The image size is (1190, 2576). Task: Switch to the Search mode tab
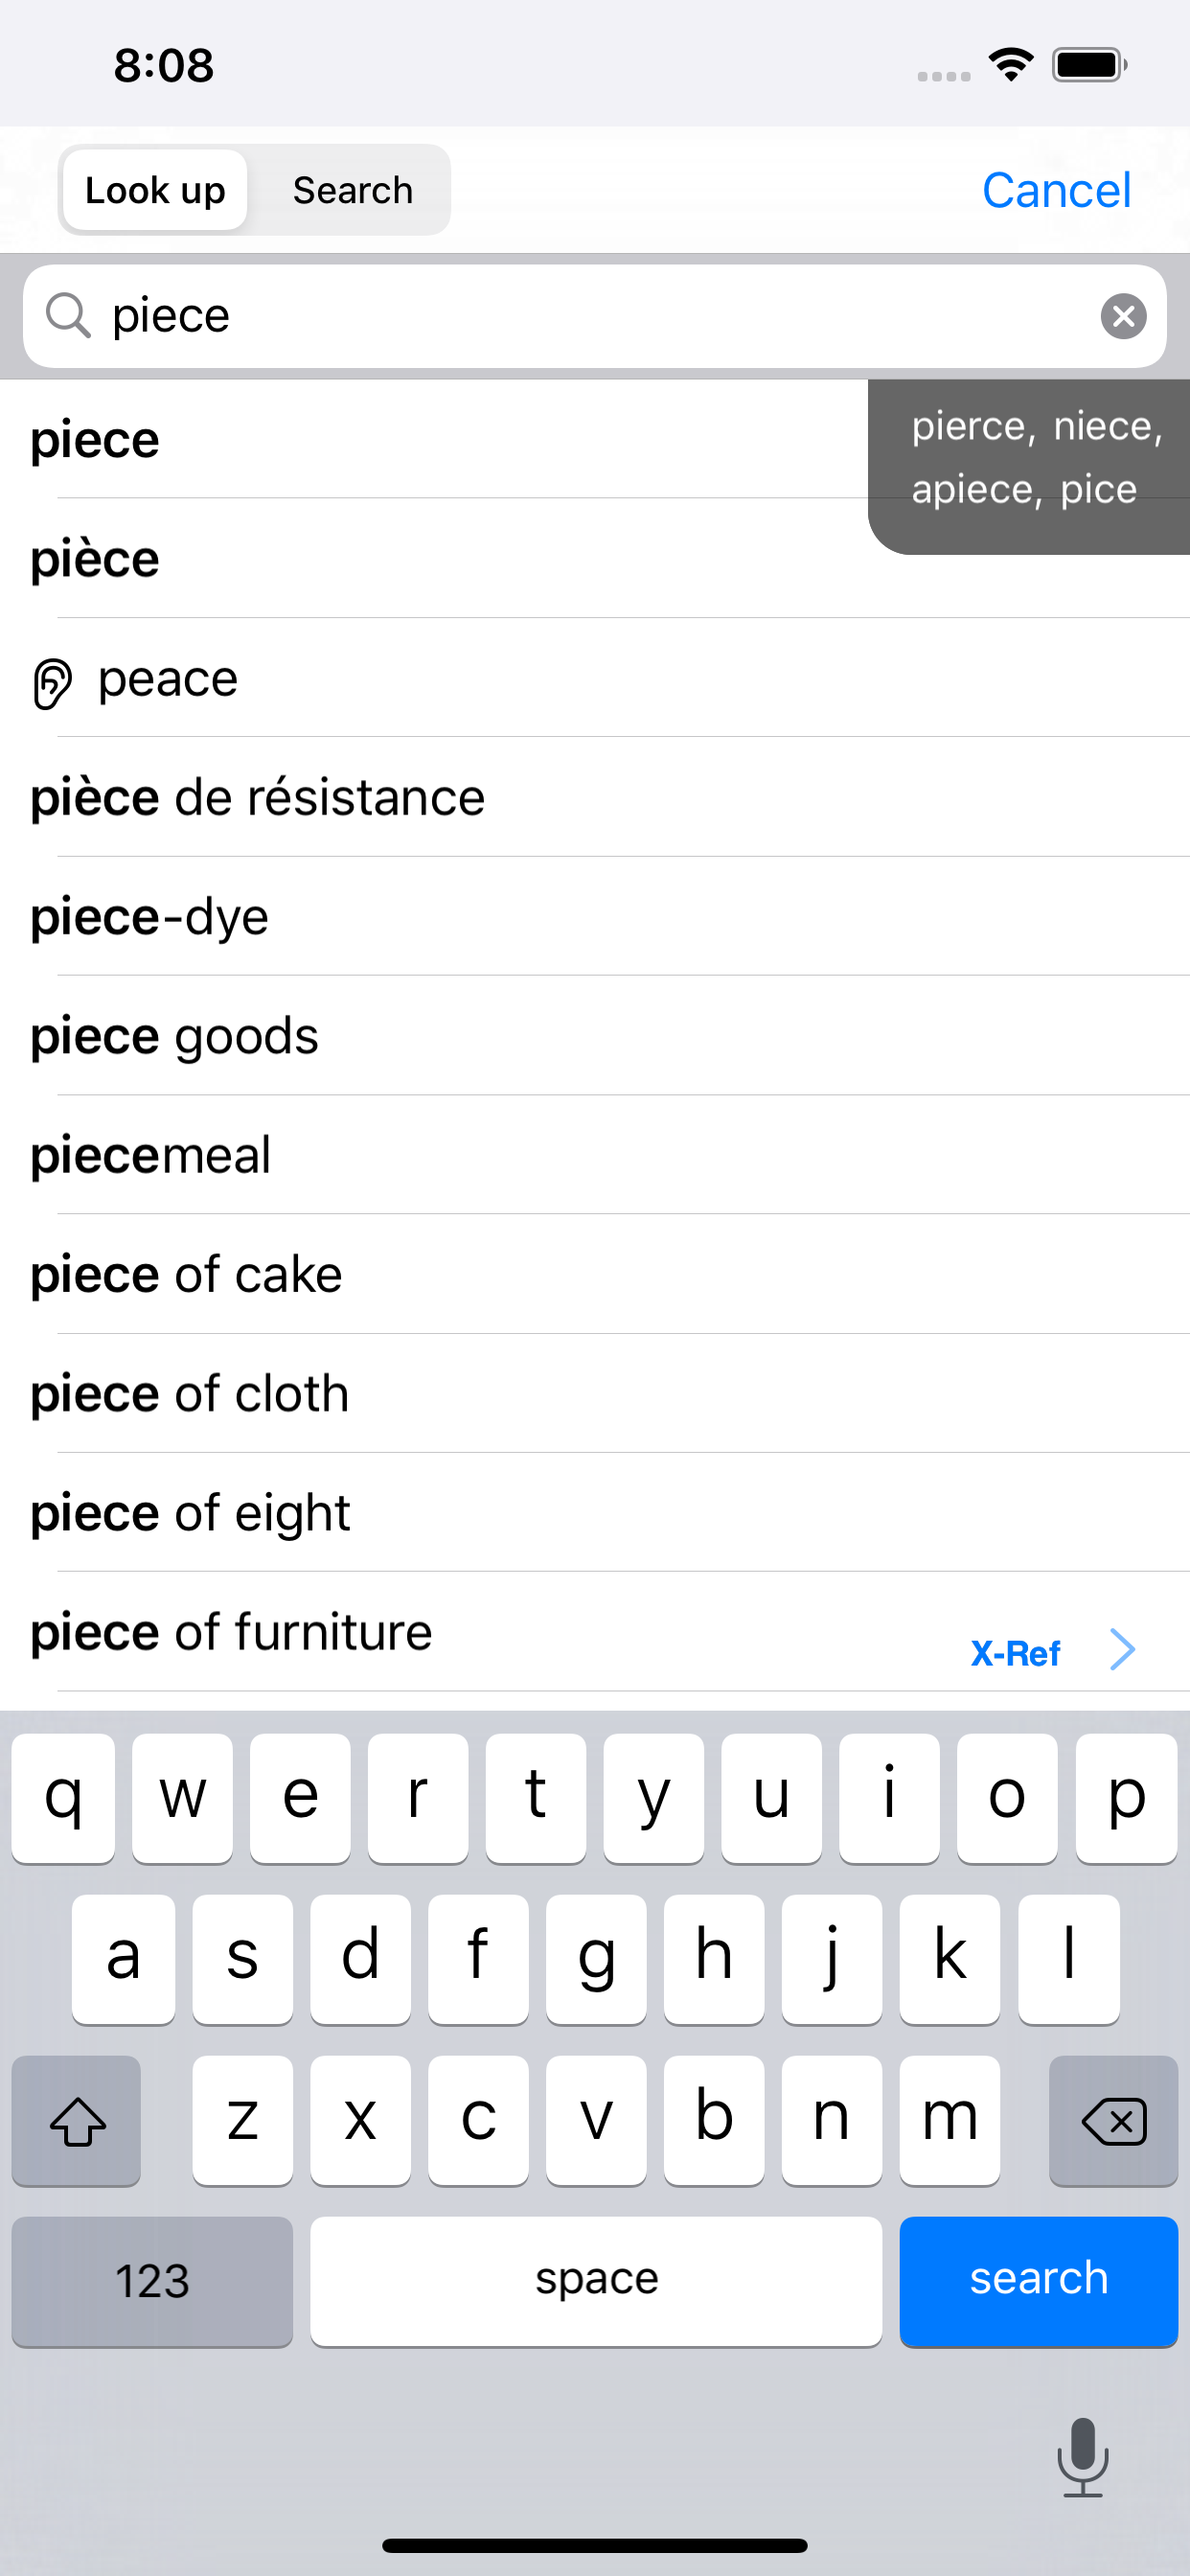pyautogui.click(x=352, y=190)
